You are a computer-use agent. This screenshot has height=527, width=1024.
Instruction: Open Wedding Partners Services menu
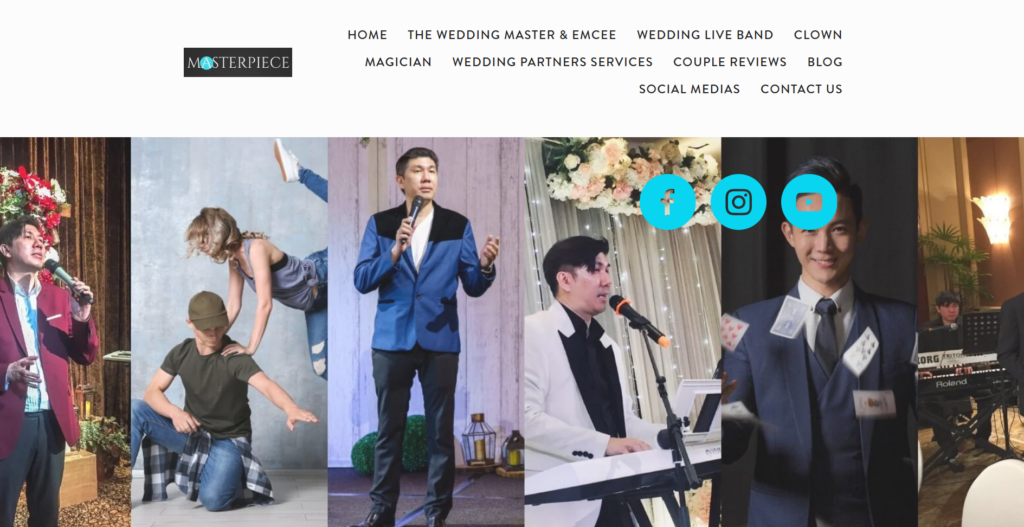coord(552,62)
